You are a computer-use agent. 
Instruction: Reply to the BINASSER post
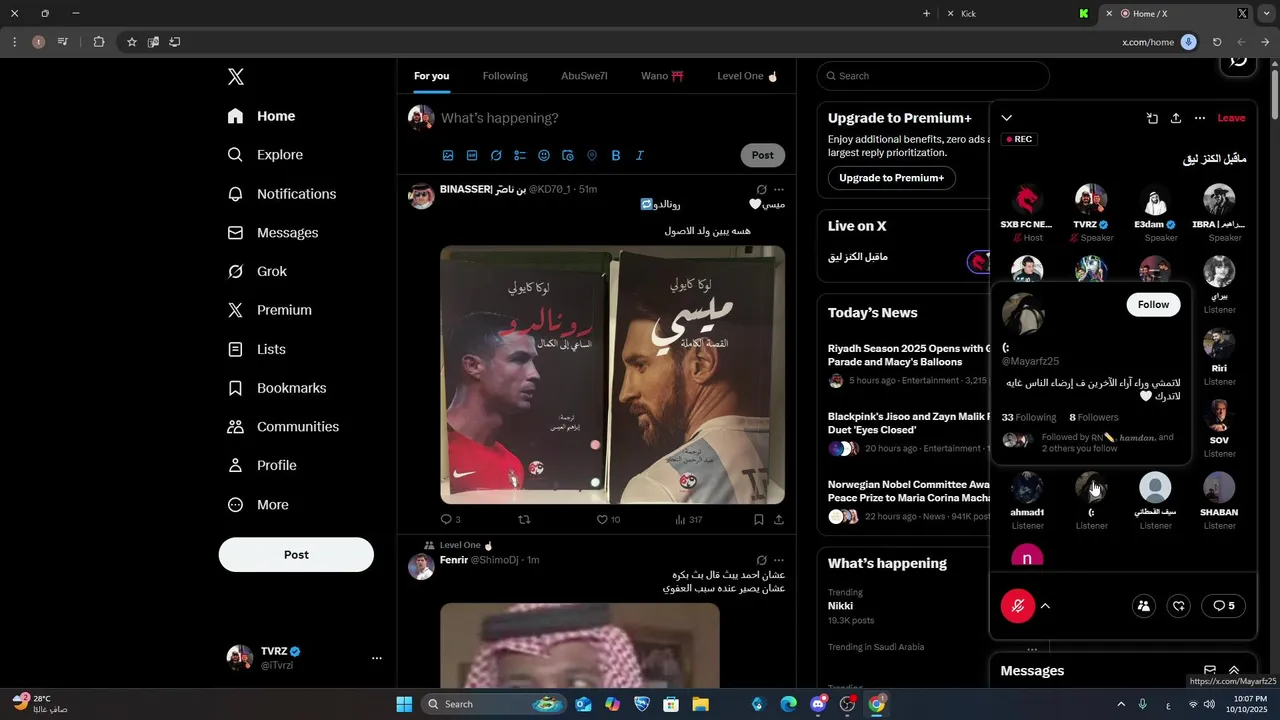coord(451,519)
